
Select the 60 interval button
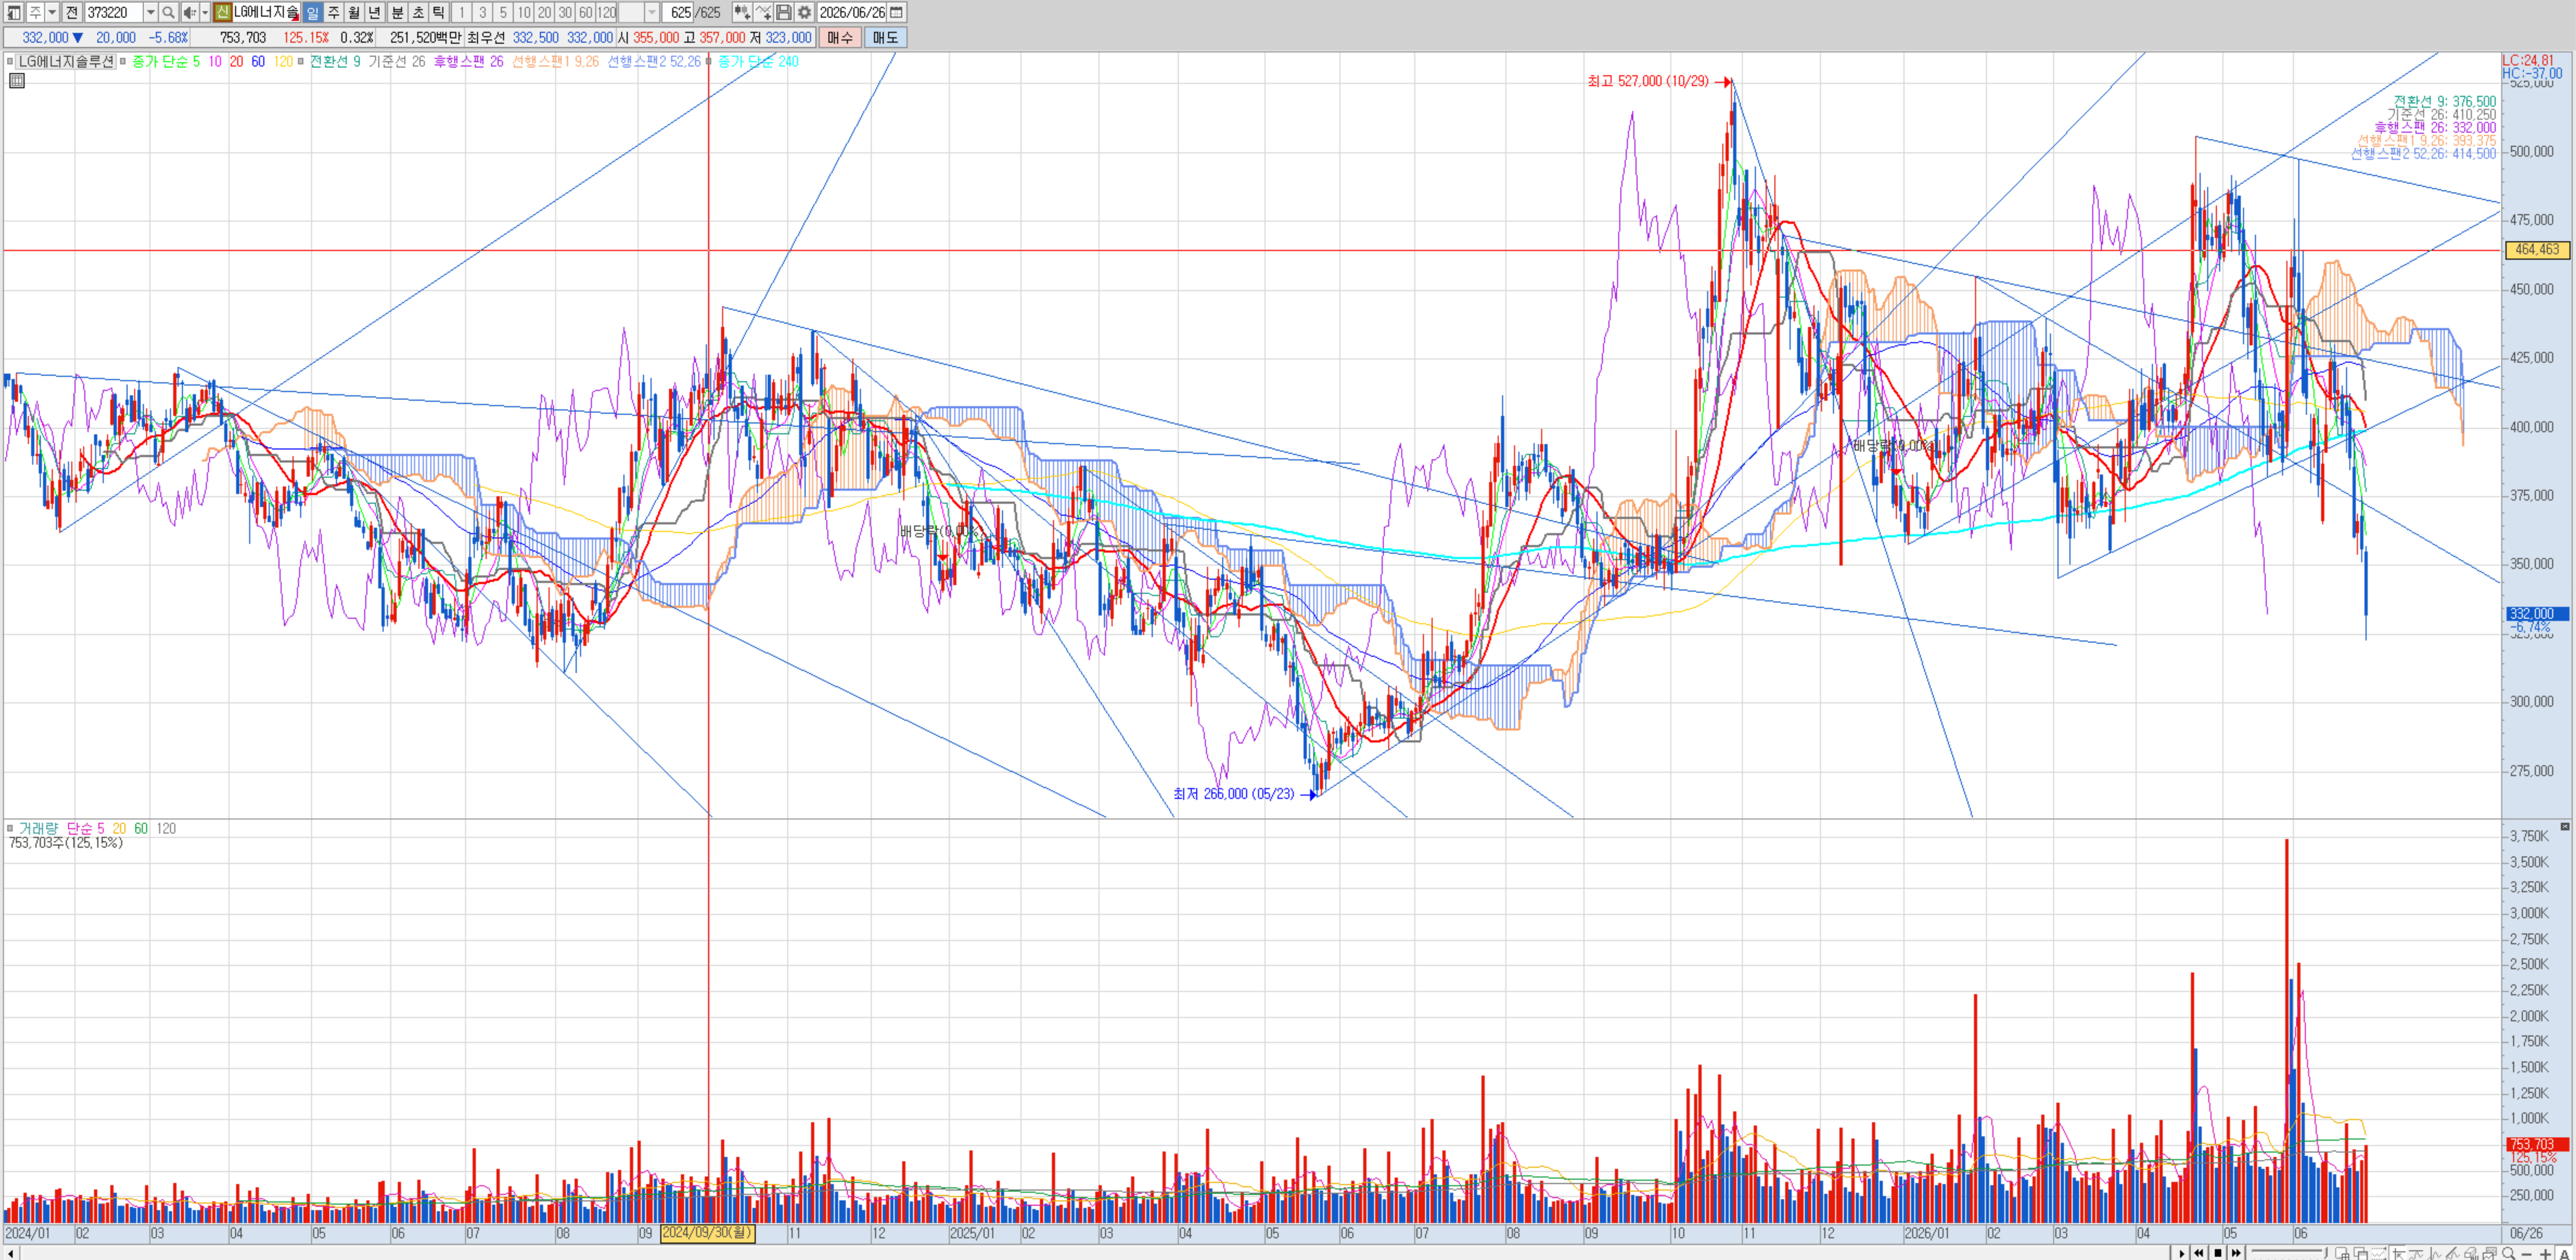tap(586, 12)
